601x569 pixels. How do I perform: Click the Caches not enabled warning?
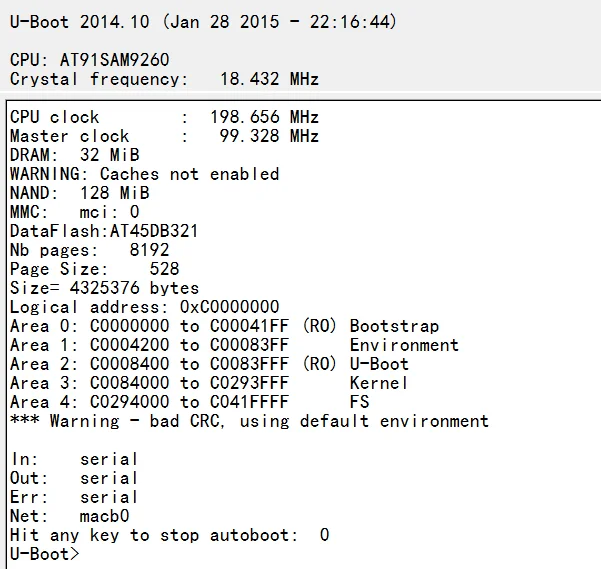point(144,174)
